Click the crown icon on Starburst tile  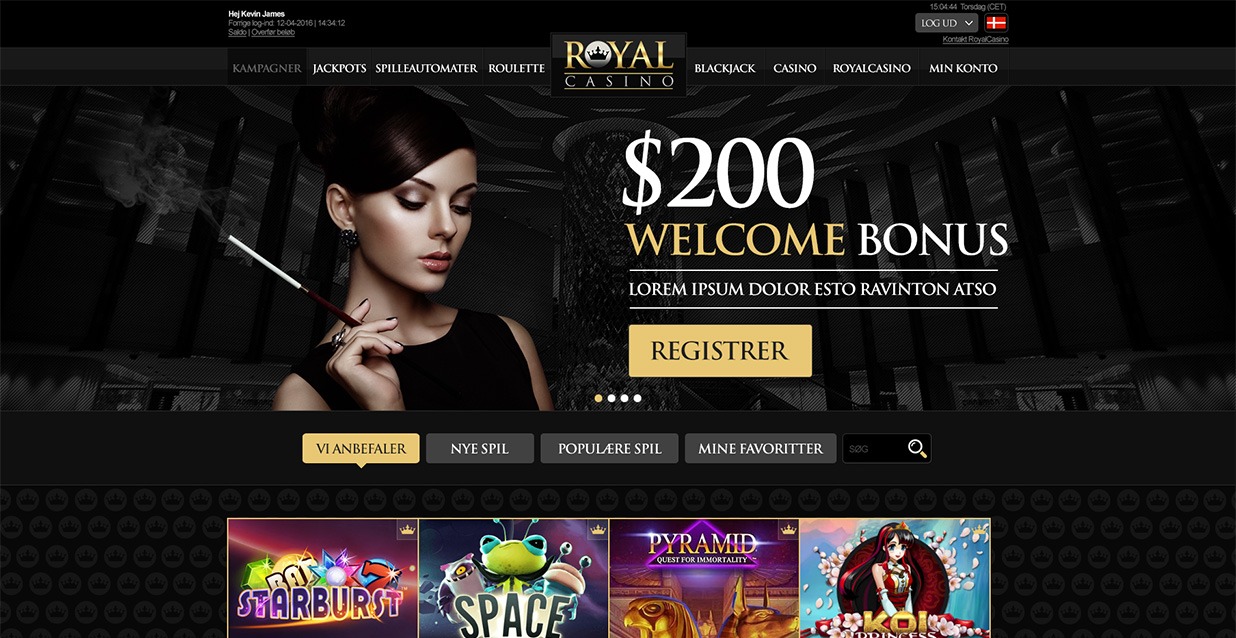tap(407, 529)
